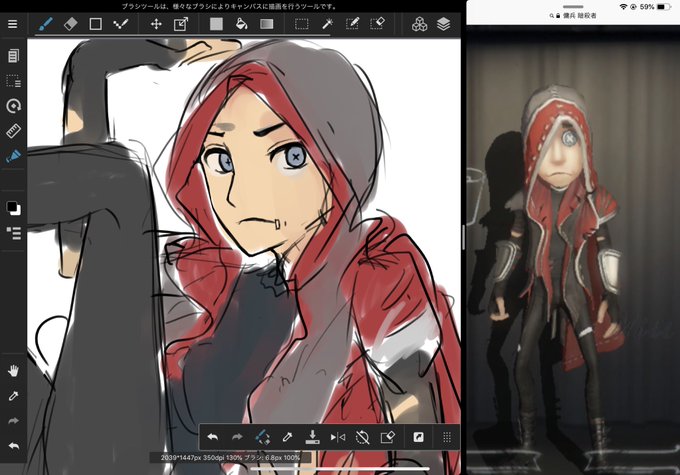Tap redo in bottom shortcut bar
The image size is (680, 475).
click(x=237, y=437)
